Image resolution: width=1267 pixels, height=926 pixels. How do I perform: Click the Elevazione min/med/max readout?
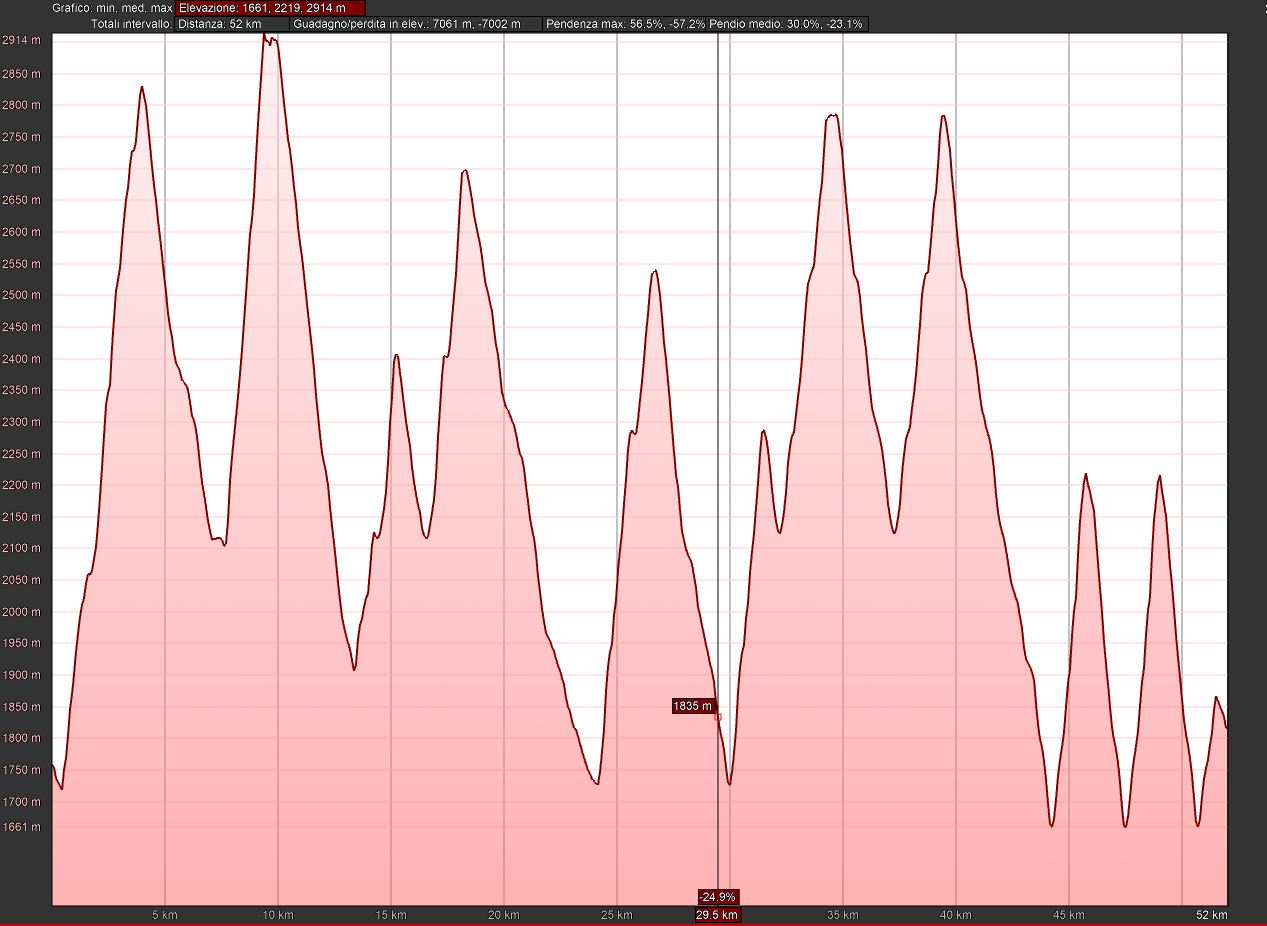270,8
